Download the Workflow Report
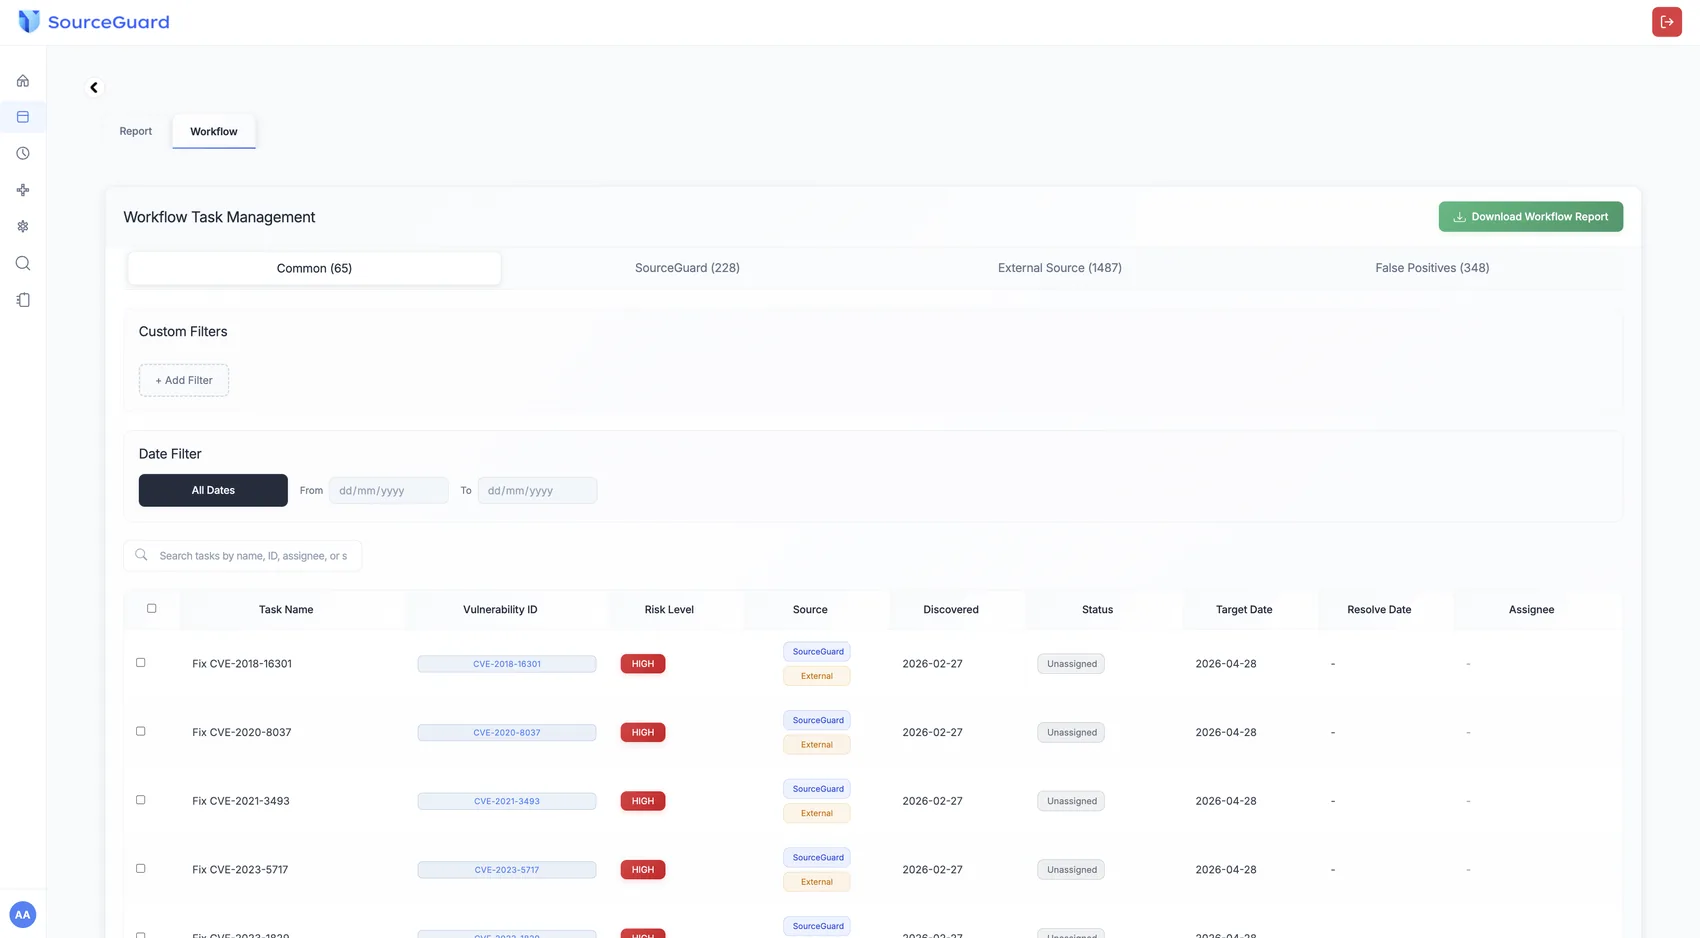 [1531, 217]
